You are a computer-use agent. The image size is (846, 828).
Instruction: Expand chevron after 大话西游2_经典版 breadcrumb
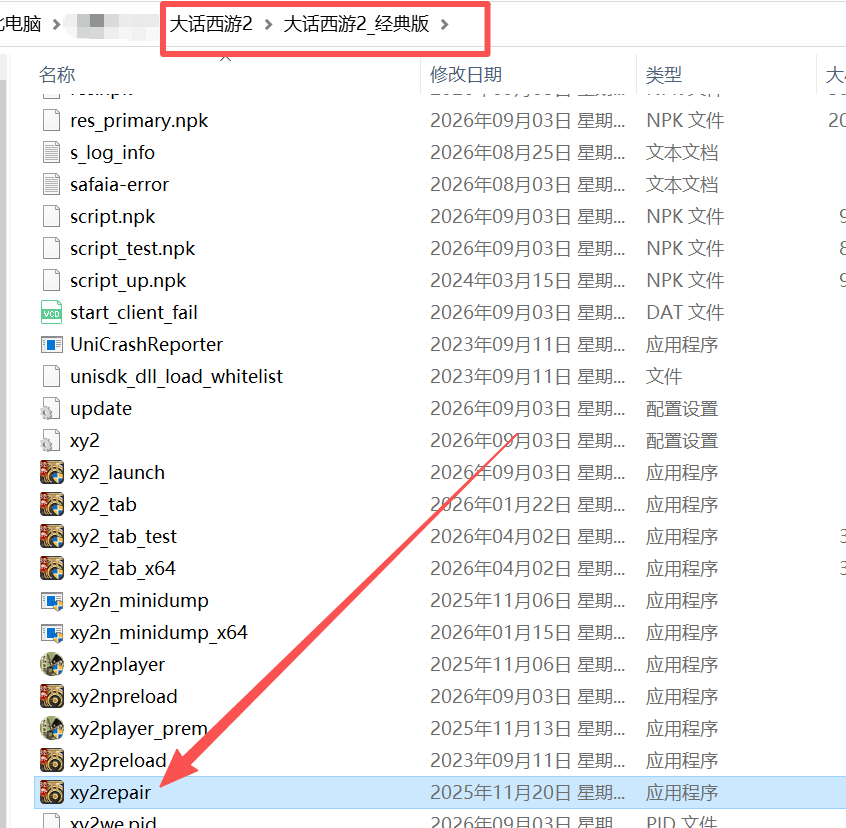pyautogui.click(x=444, y=25)
